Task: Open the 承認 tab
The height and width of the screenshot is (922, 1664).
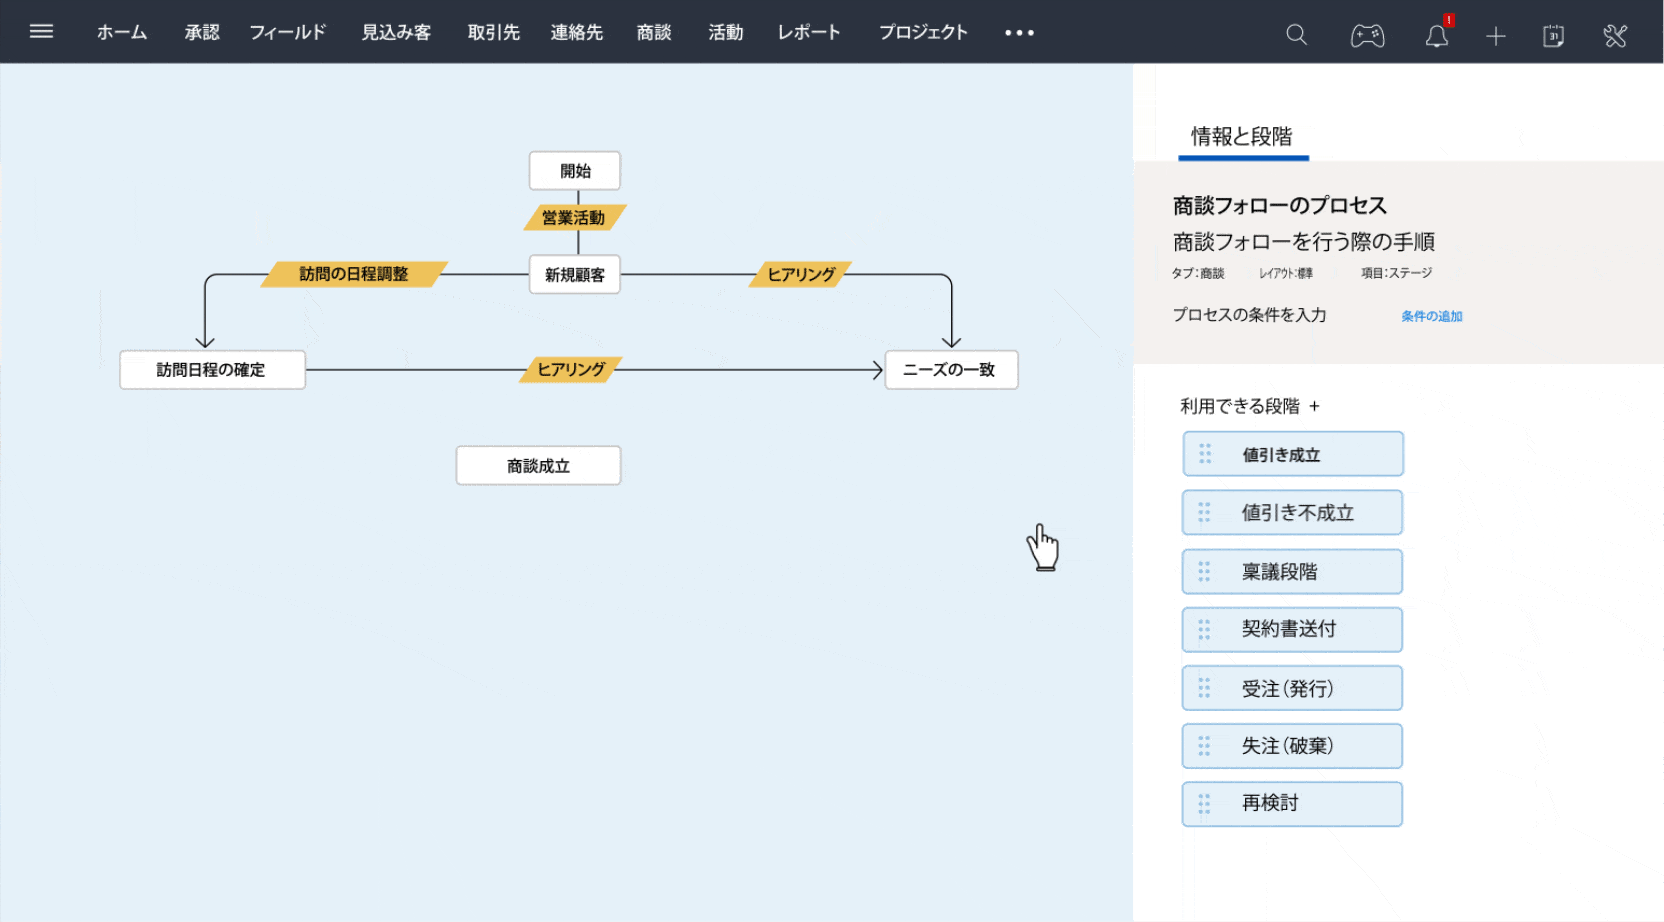Action: pos(202,32)
